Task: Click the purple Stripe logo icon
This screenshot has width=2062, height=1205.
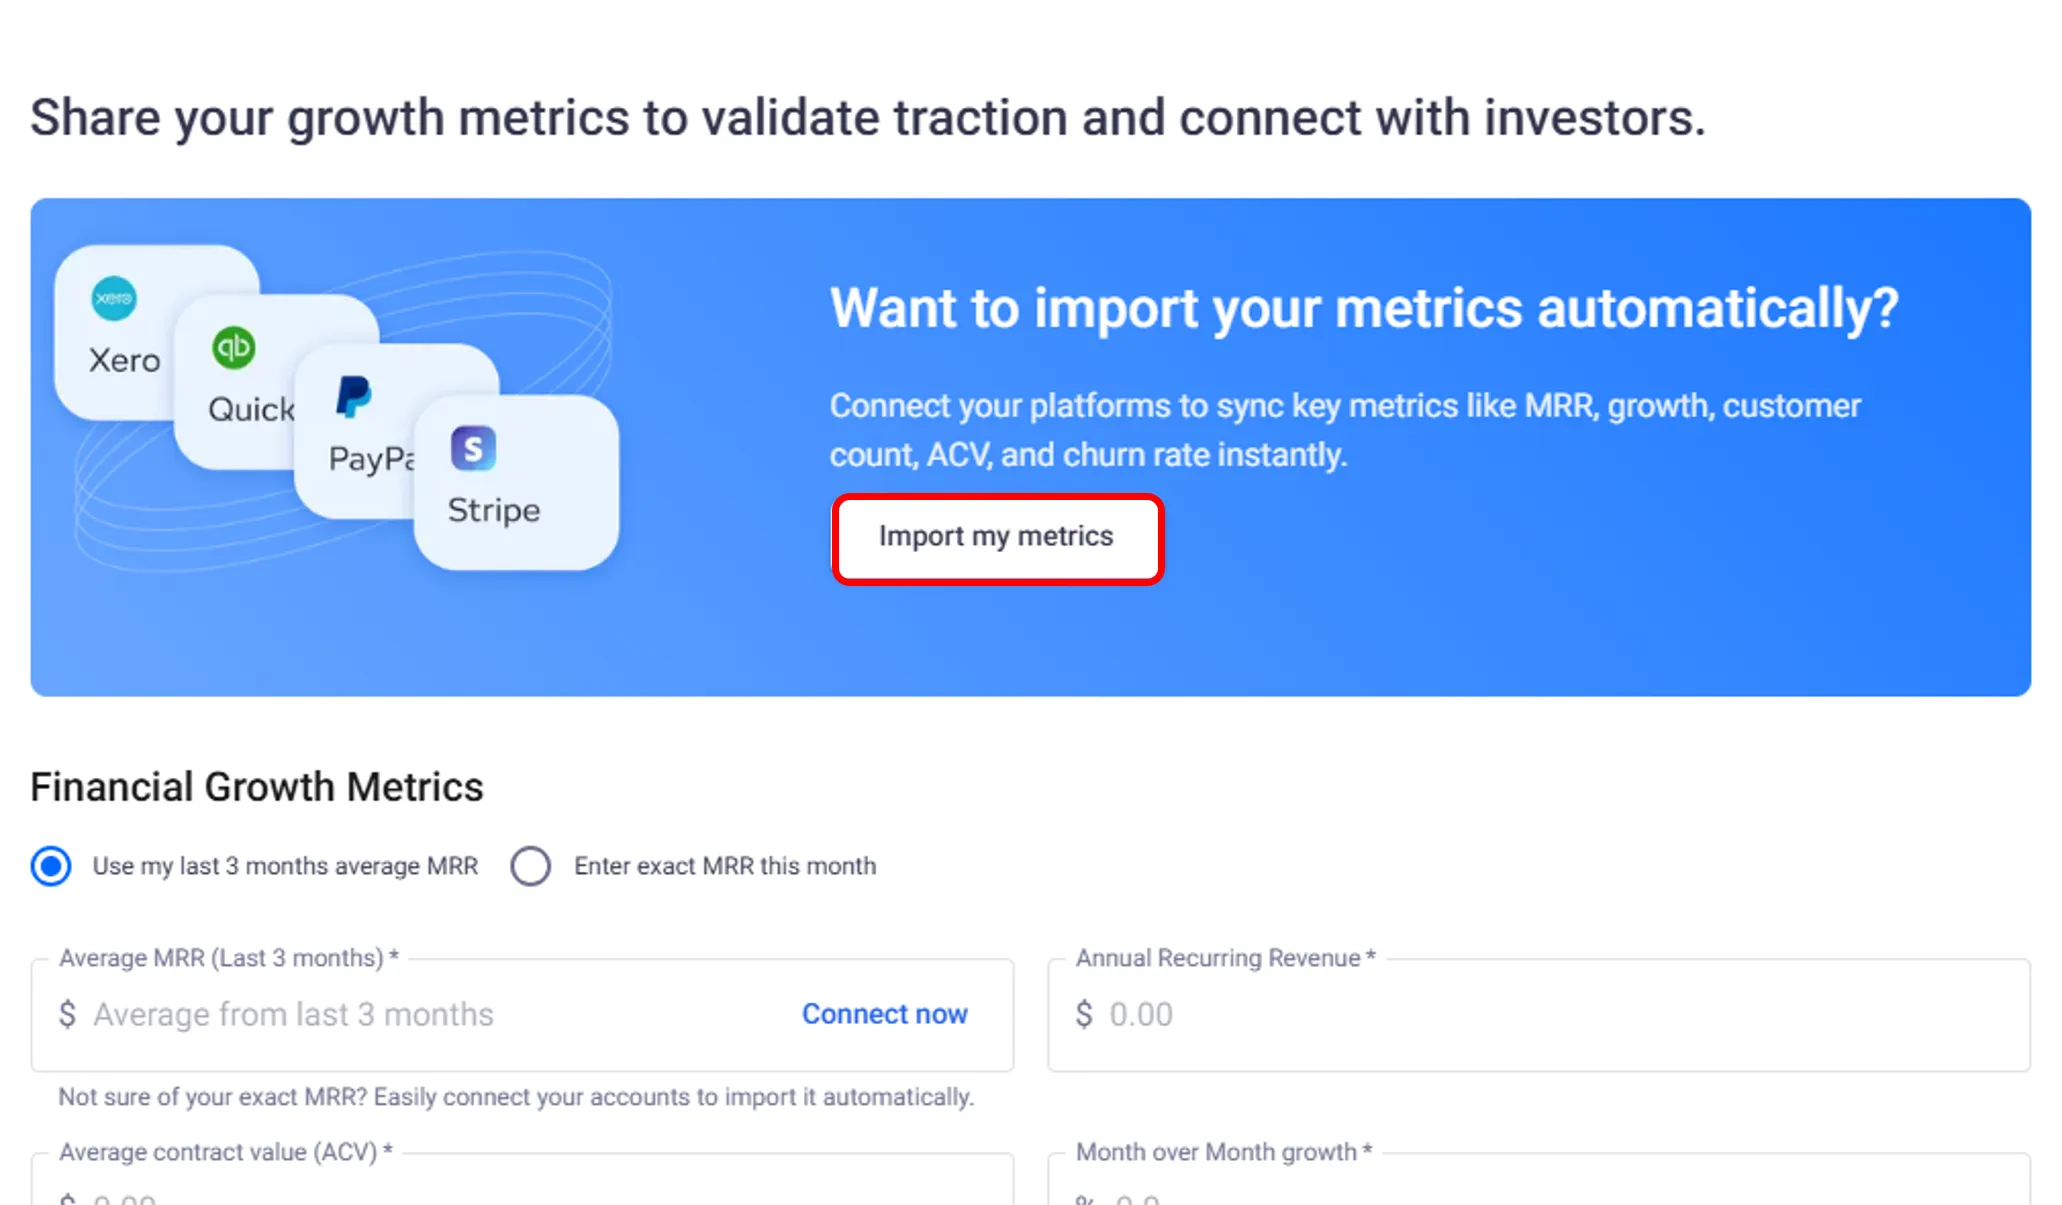Action: (x=473, y=448)
